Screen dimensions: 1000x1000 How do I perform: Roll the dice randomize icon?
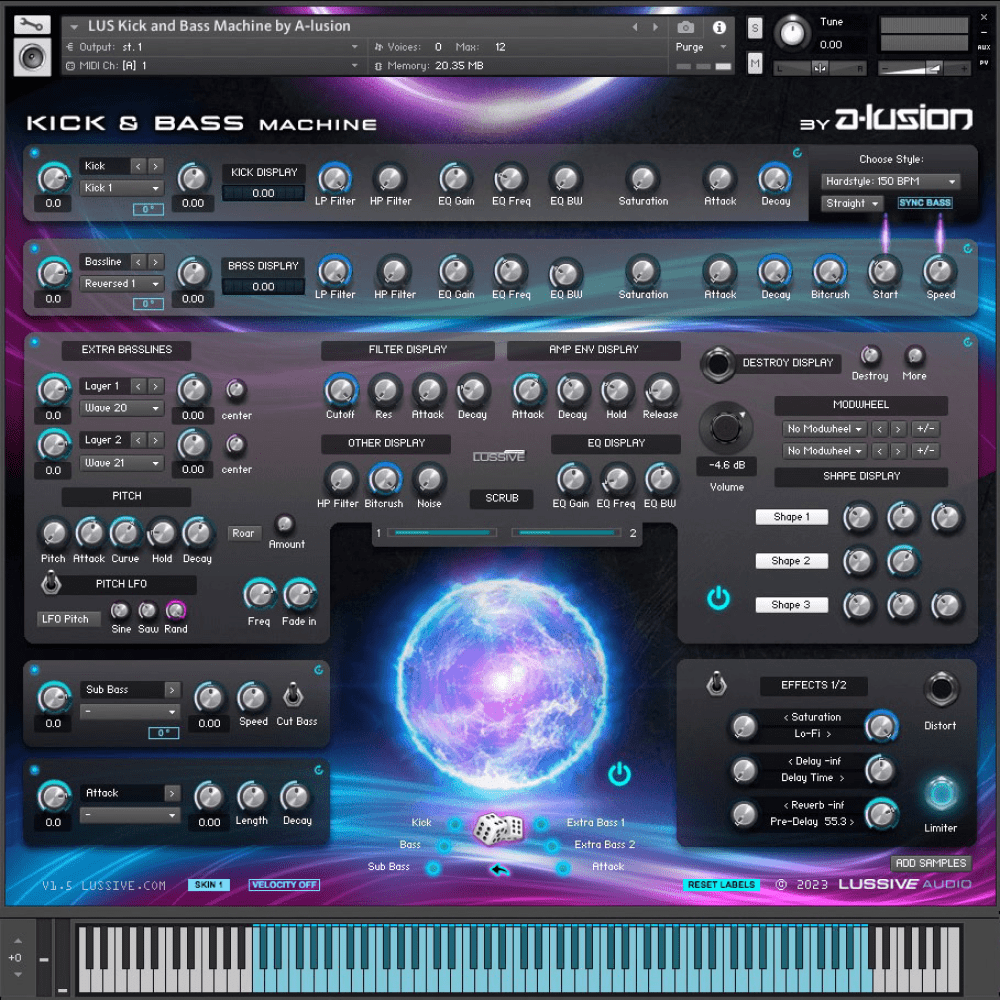pos(499,828)
